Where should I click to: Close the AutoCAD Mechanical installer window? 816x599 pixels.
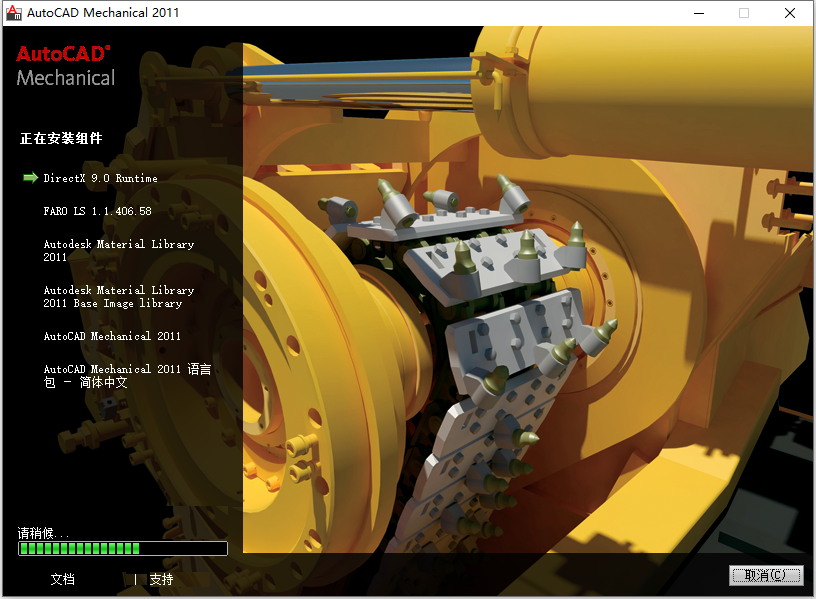pos(789,13)
